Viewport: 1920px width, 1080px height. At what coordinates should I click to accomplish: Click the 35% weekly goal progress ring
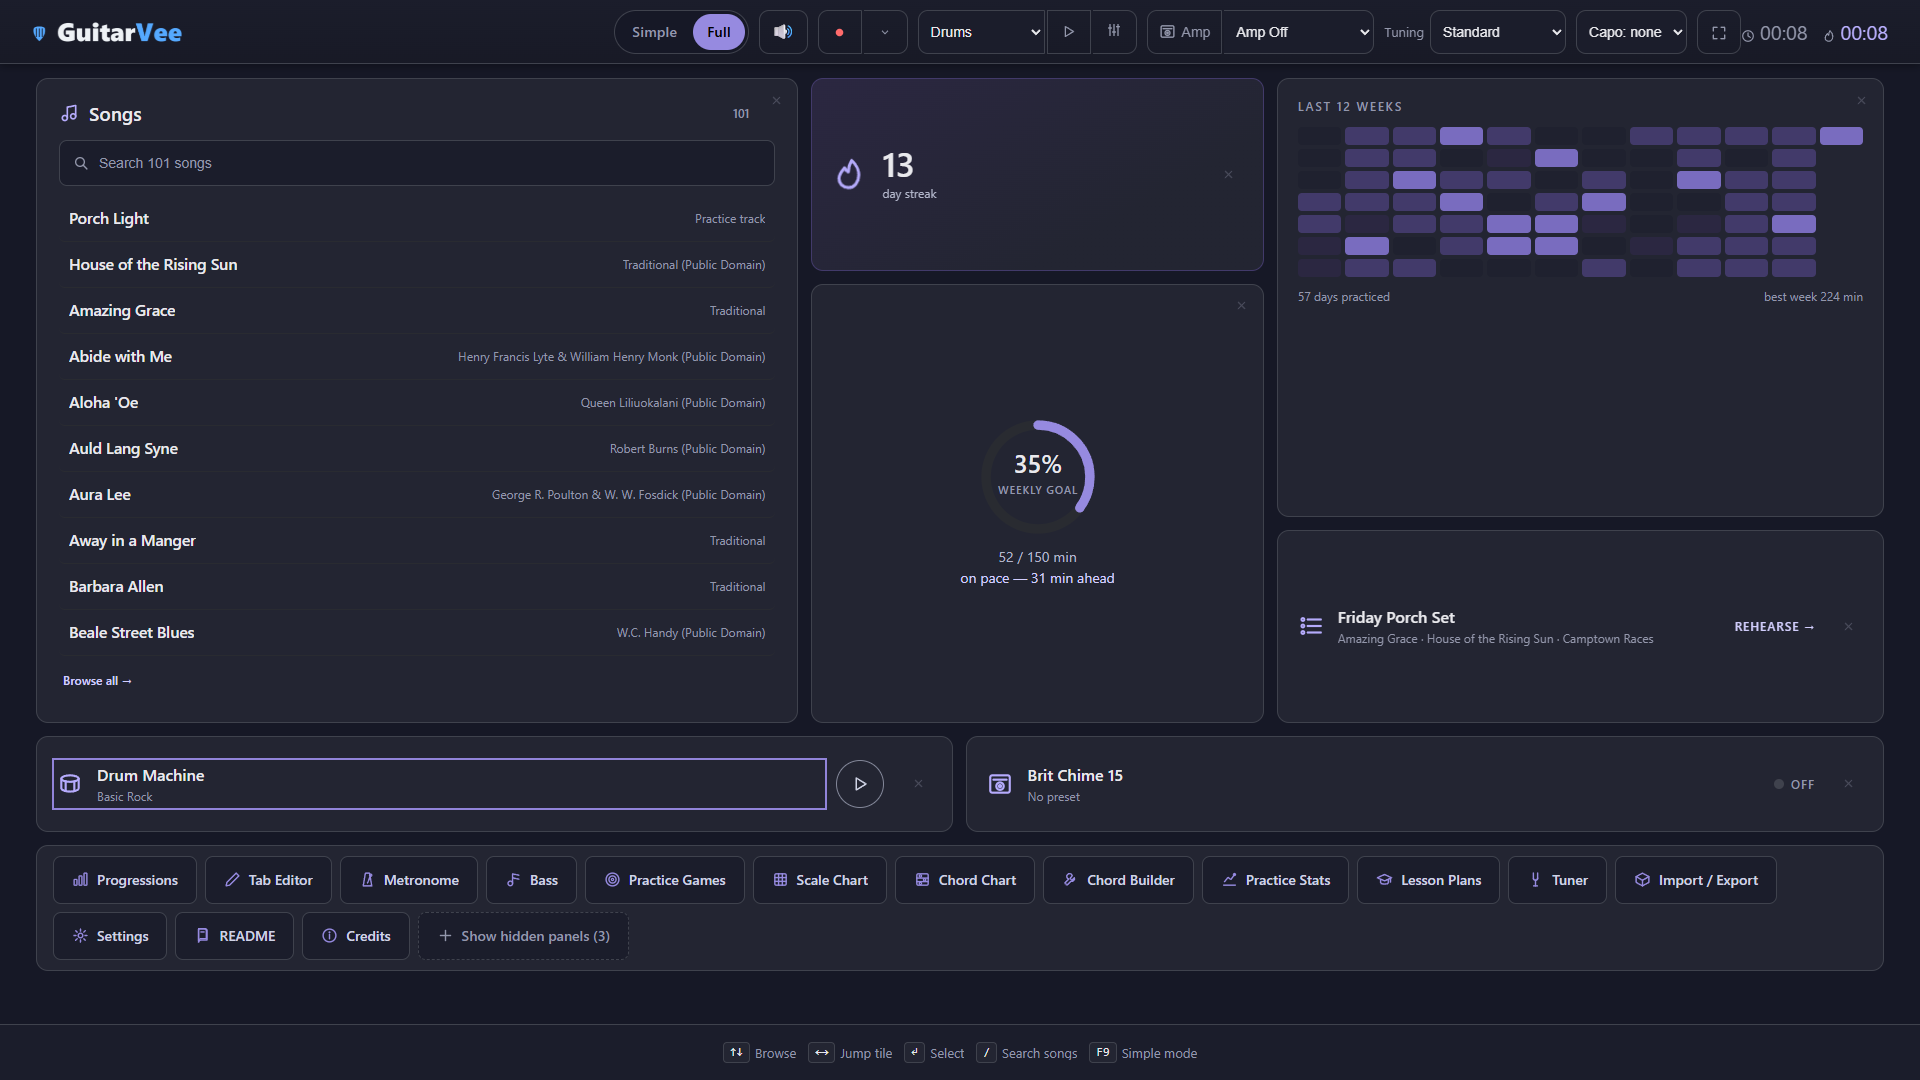coord(1038,476)
